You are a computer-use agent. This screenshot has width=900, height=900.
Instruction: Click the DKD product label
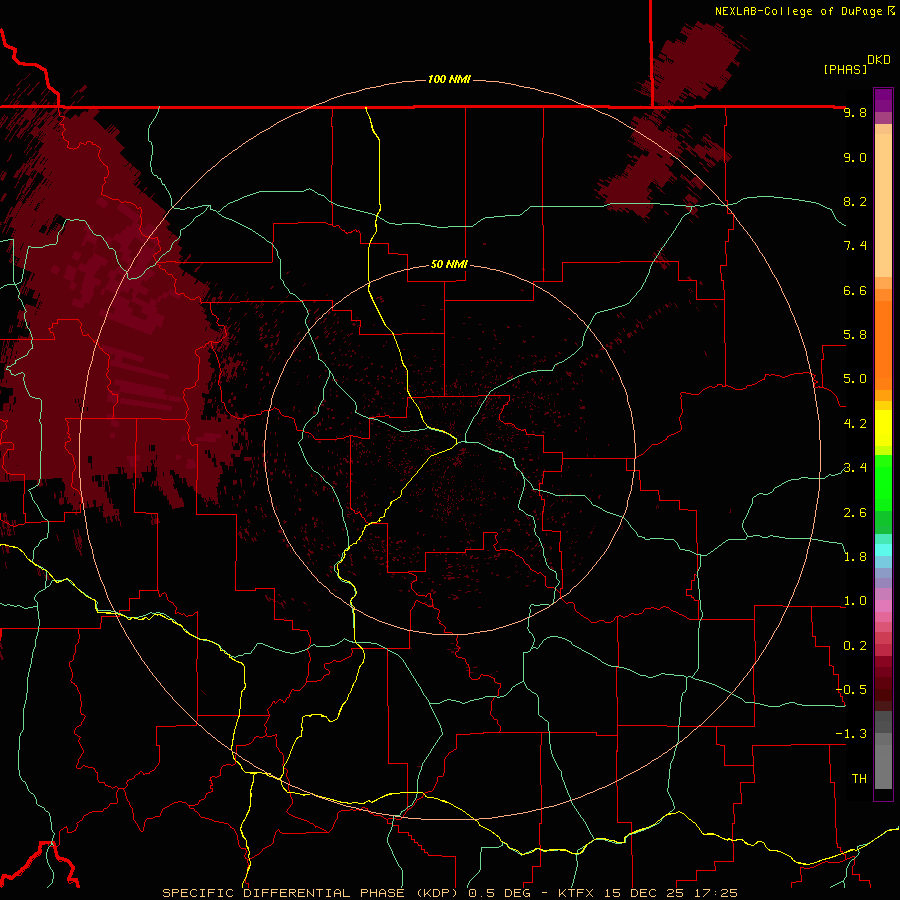[x=879, y=60]
